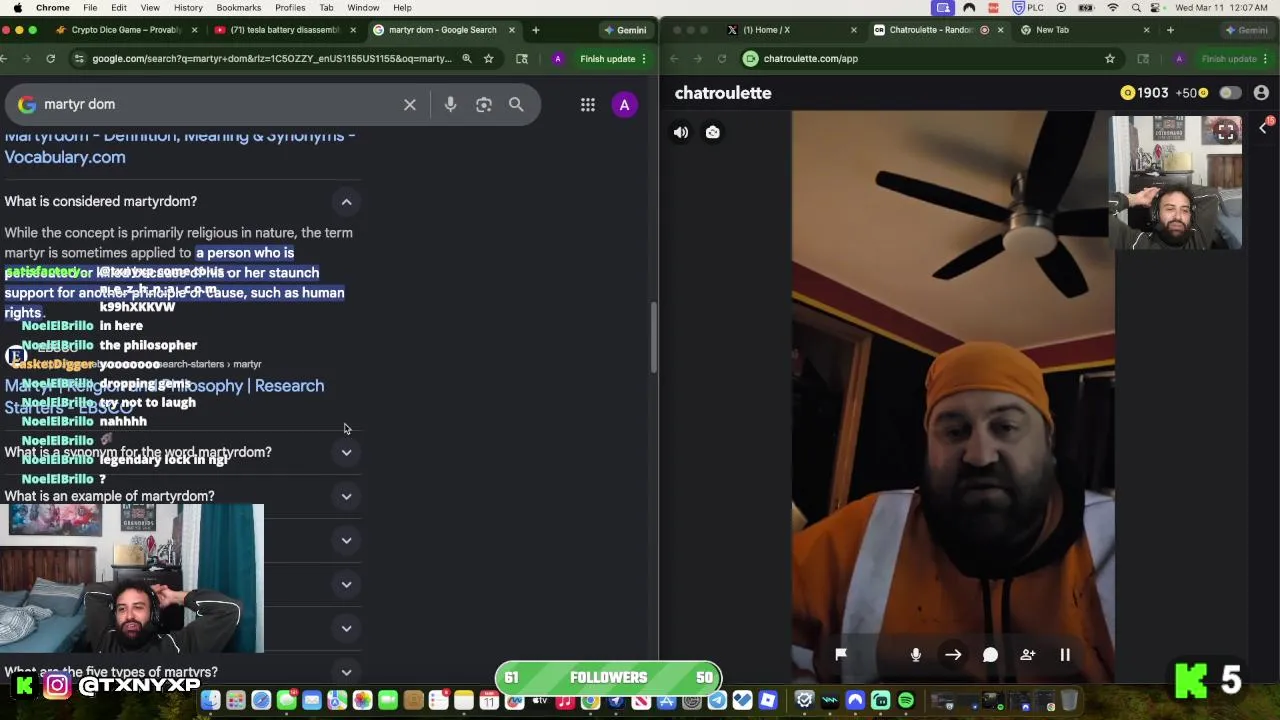The height and width of the screenshot is (720, 1280).
Task: Bookmark the Chatroulette page with the star
Action: (x=1110, y=59)
